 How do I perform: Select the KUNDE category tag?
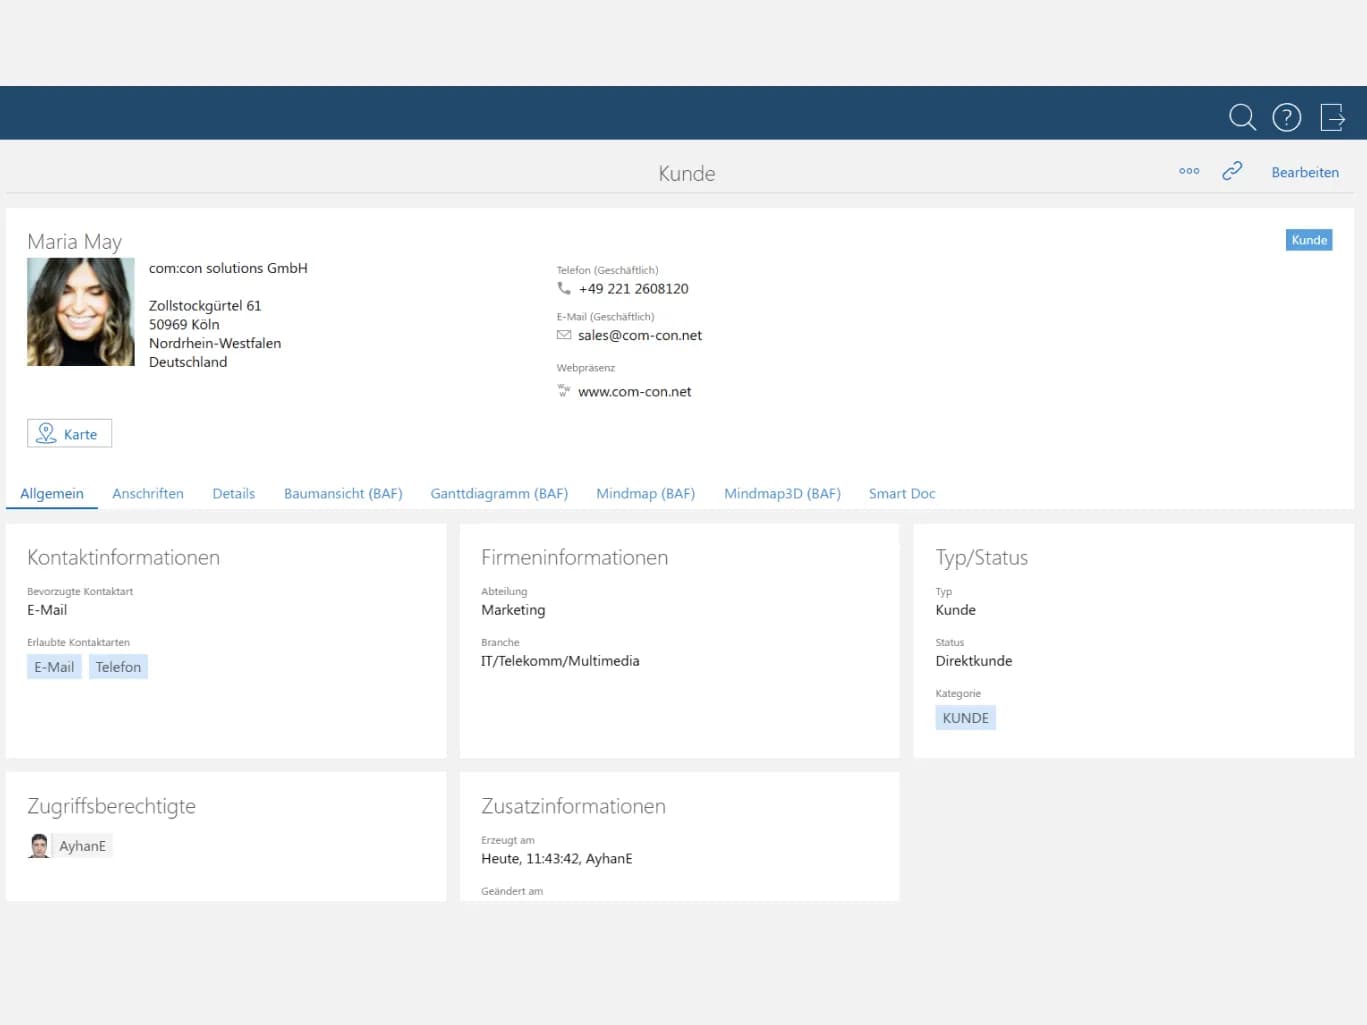pos(965,717)
